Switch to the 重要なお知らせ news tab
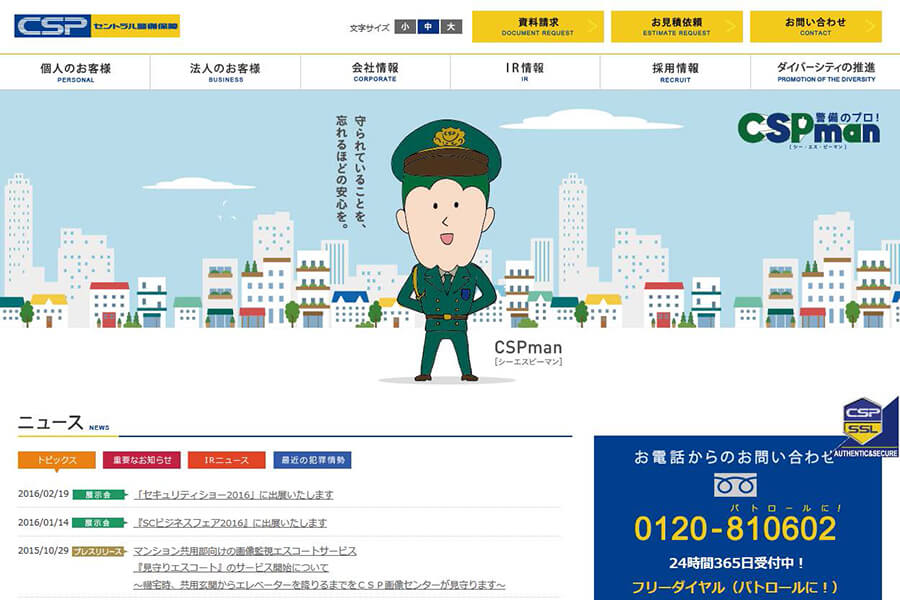 (x=142, y=460)
